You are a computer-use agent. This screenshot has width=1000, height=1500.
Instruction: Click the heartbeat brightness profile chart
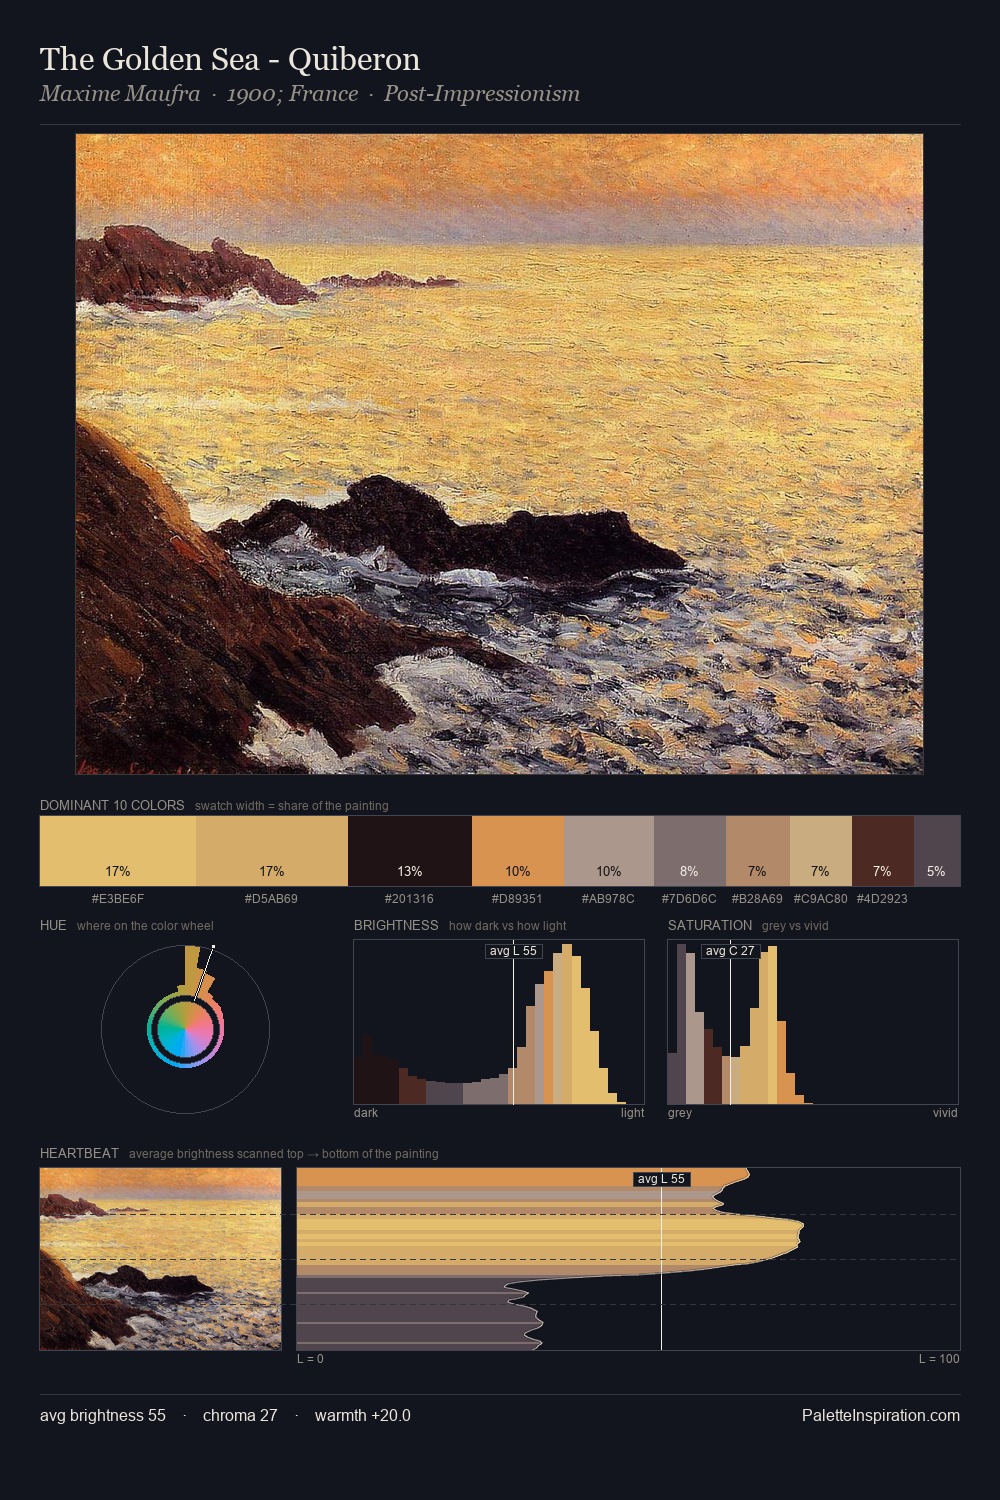click(628, 1259)
